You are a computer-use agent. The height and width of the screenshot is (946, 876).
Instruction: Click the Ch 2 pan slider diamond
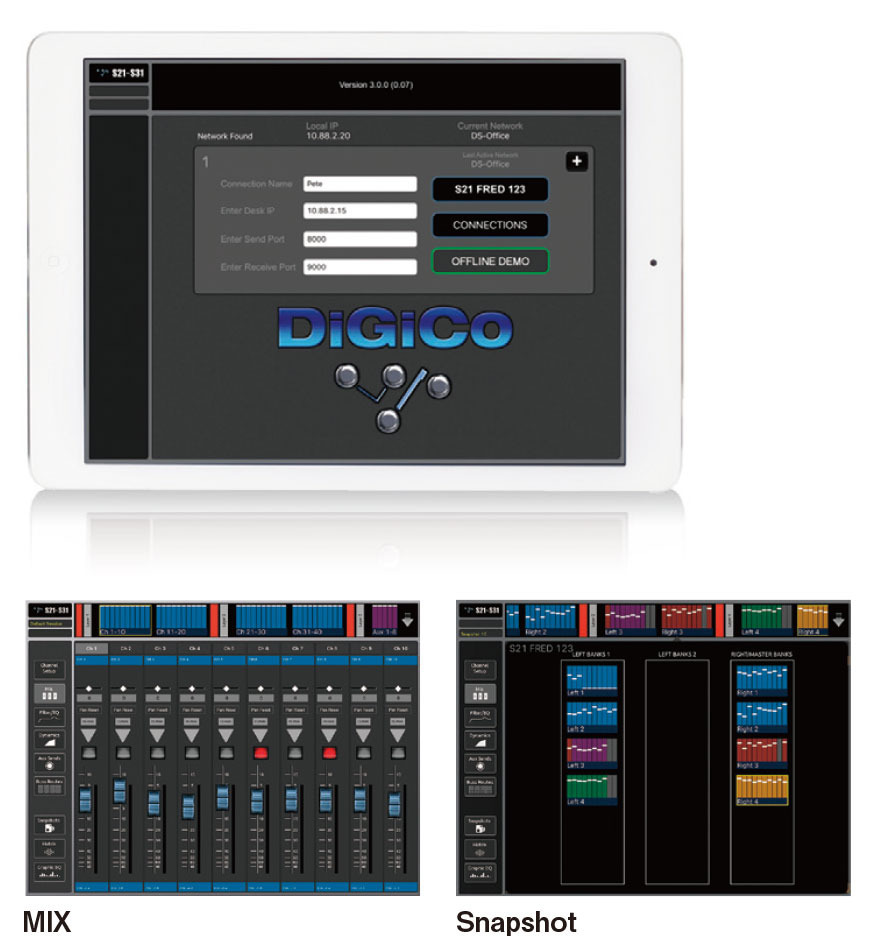click(123, 688)
